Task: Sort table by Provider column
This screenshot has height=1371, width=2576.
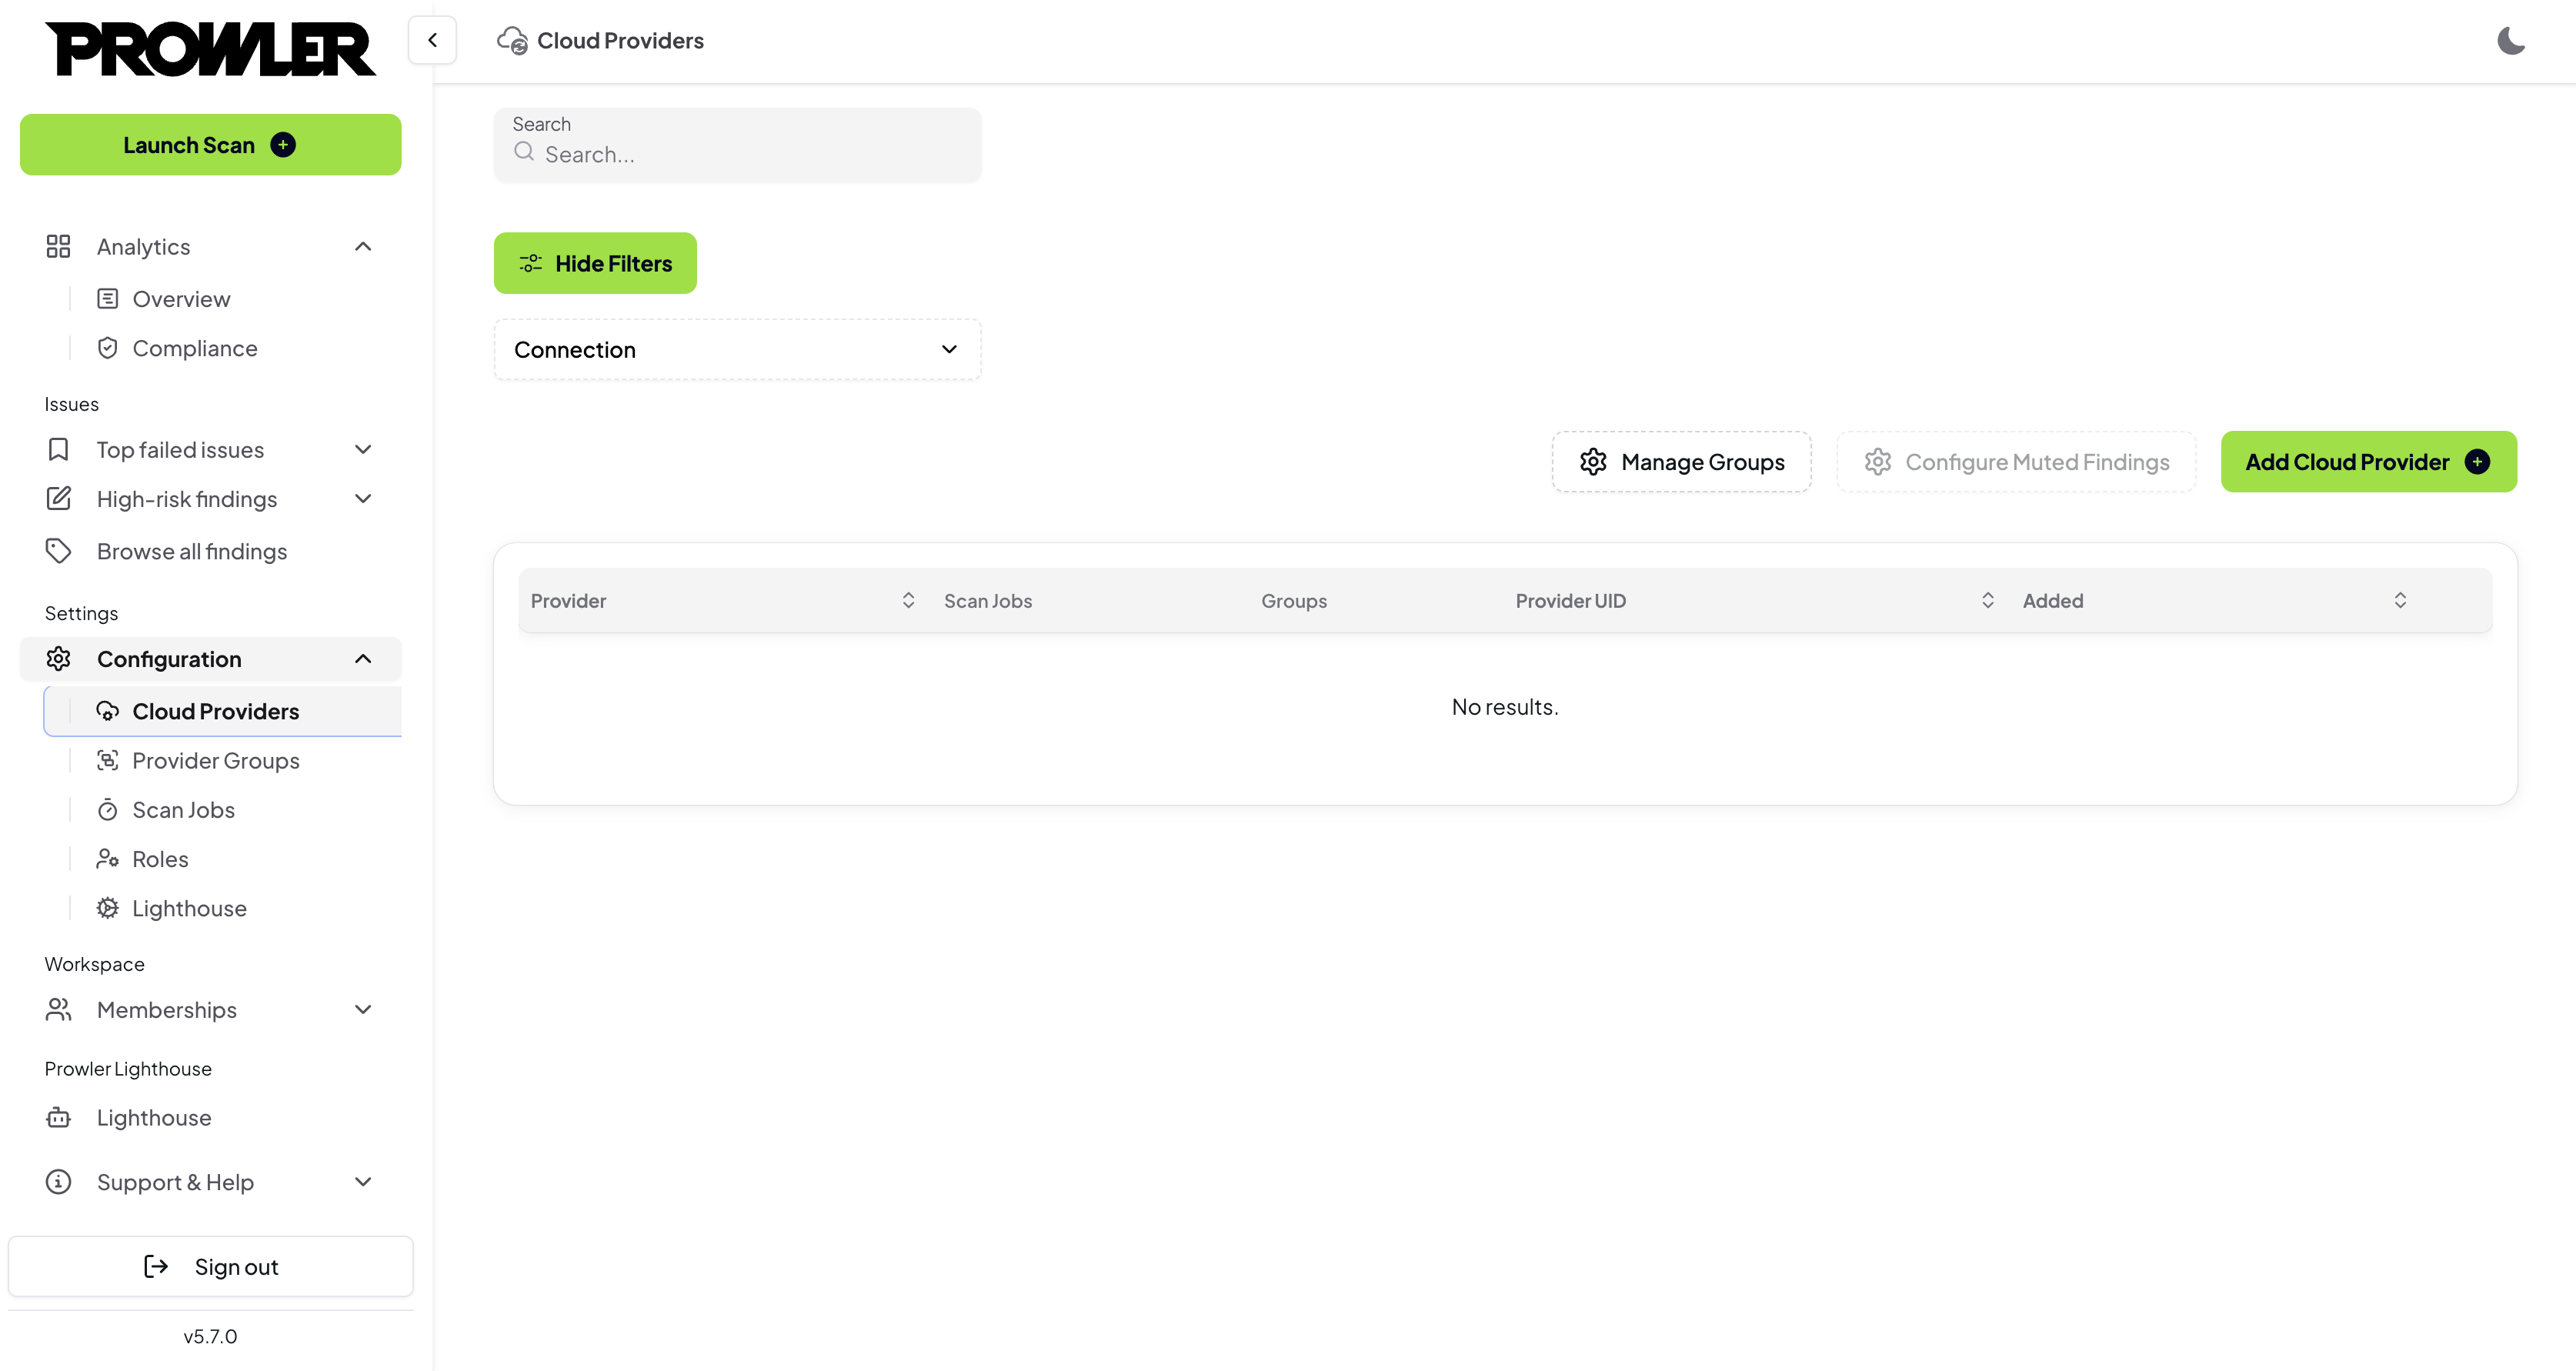Action: click(907, 601)
